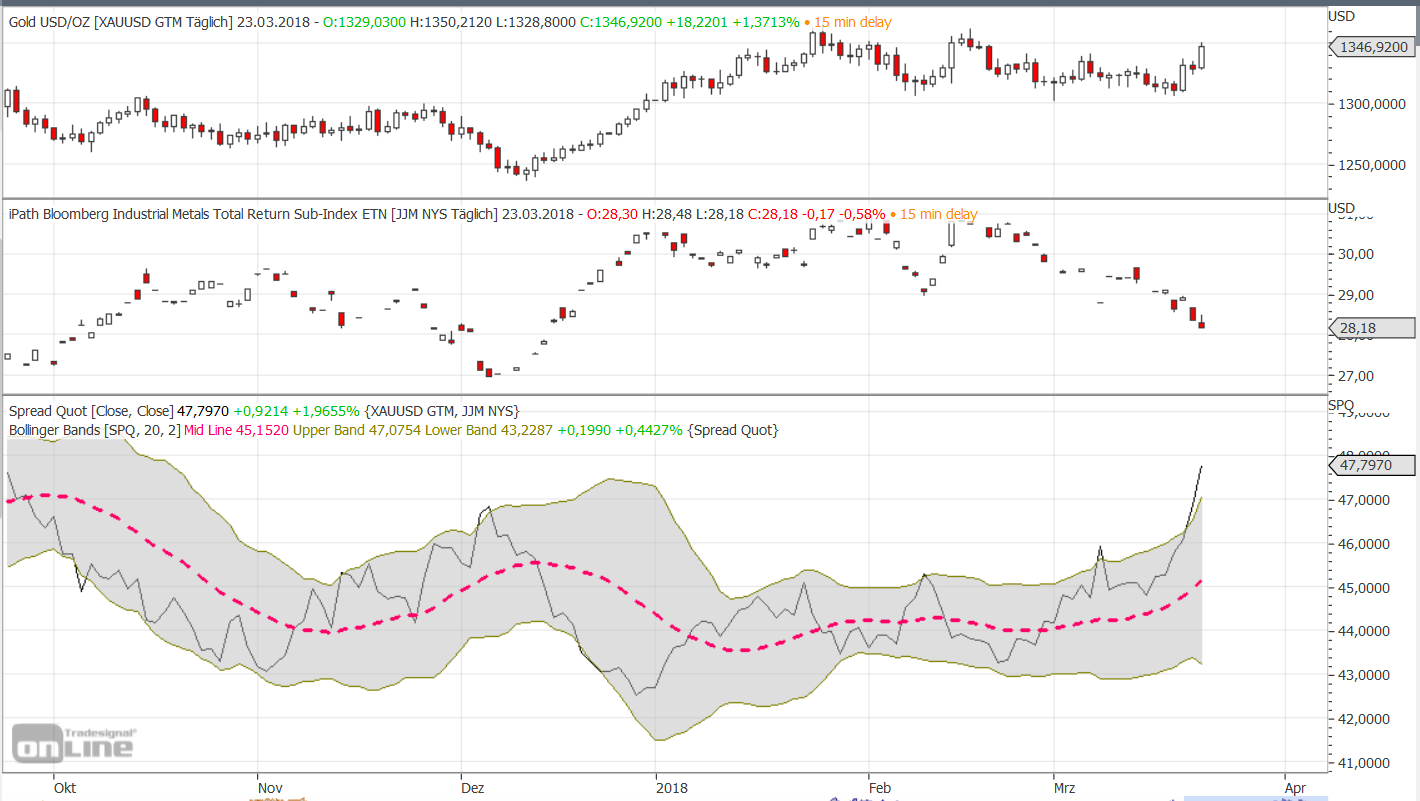
Task: Select the Gold price tag 1346,9200
Action: (x=1374, y=46)
